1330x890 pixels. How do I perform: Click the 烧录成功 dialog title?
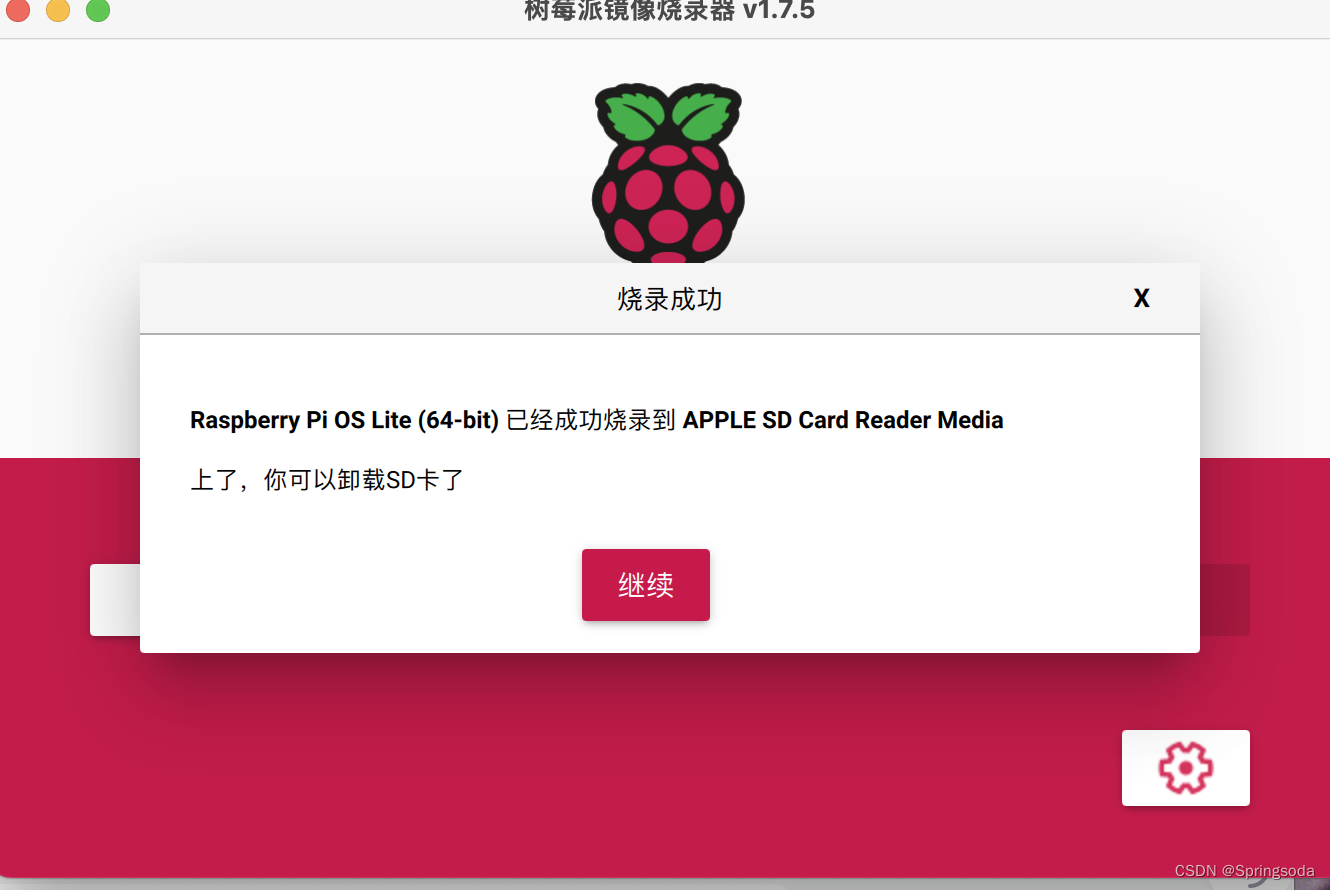(669, 299)
